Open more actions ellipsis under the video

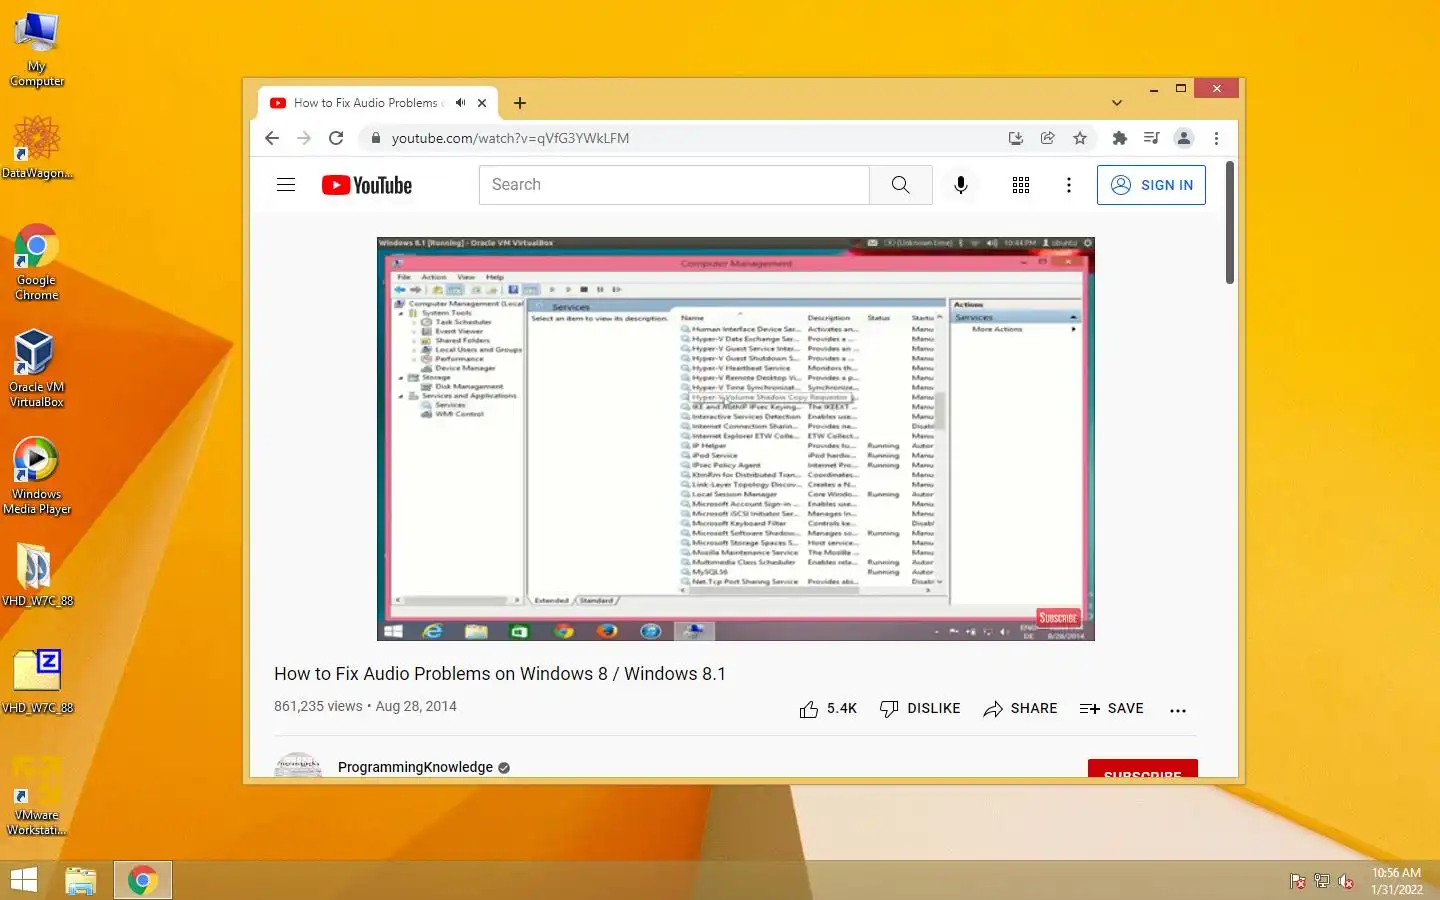pyautogui.click(x=1178, y=710)
